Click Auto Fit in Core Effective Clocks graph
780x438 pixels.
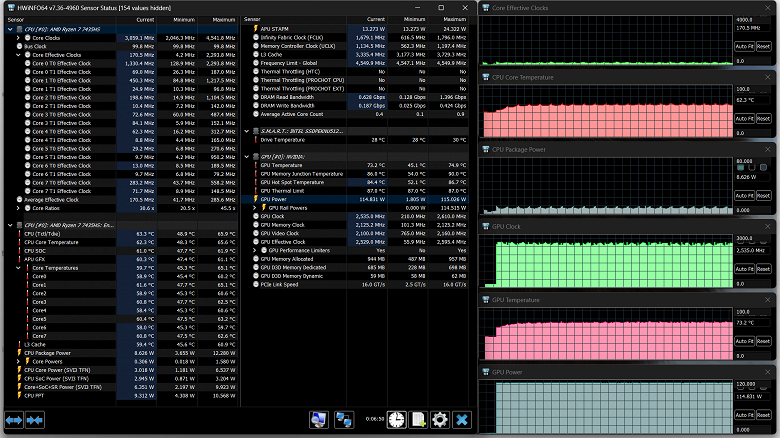(744, 46)
